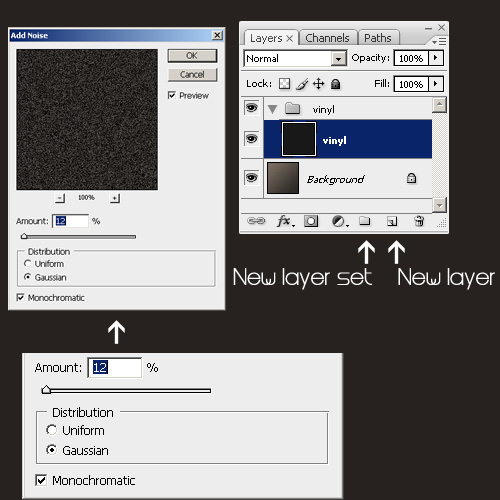Open the Opacity slider arrow

click(x=436, y=58)
